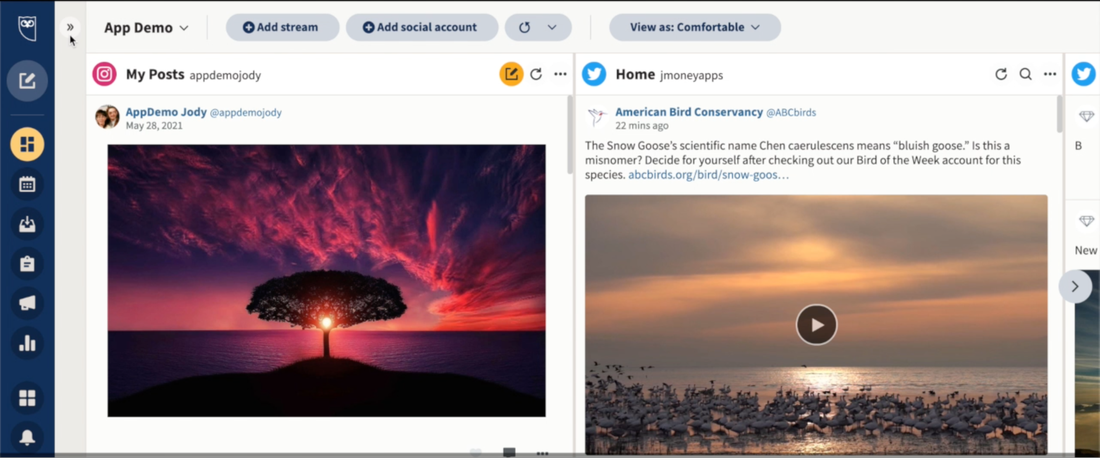Search within the Home Twitter stream
This screenshot has height=467, width=1100.
point(1025,74)
